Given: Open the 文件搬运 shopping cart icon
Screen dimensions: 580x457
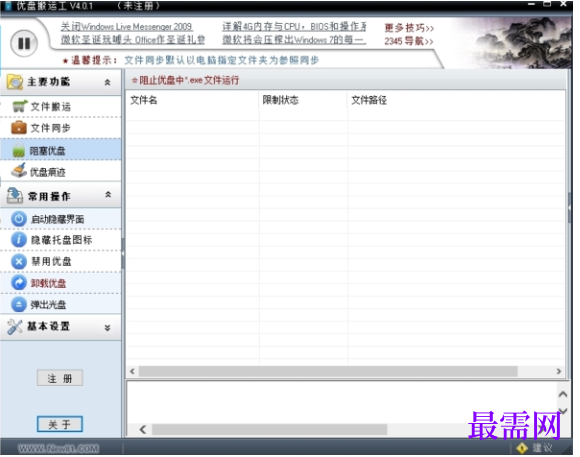Looking at the screenshot, I should (19, 106).
